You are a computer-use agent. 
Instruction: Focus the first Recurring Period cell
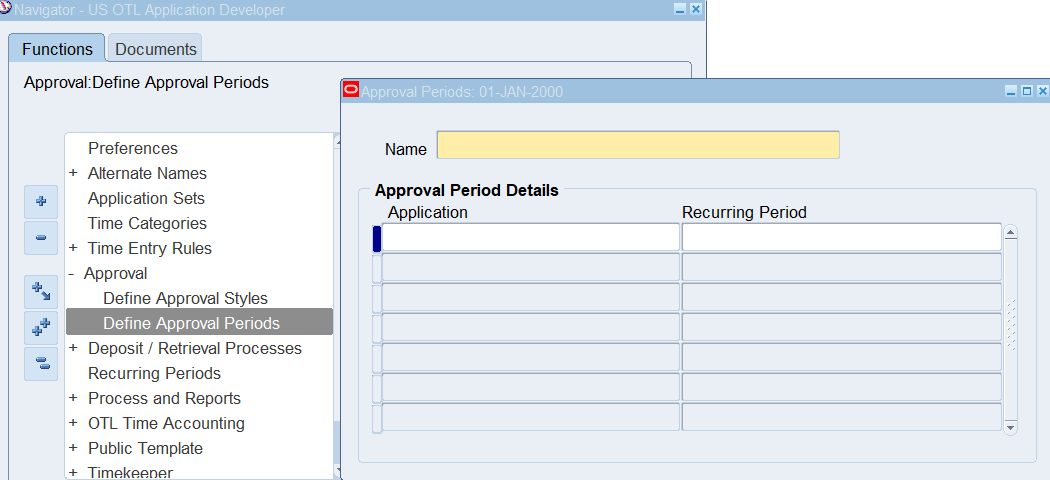(841, 237)
